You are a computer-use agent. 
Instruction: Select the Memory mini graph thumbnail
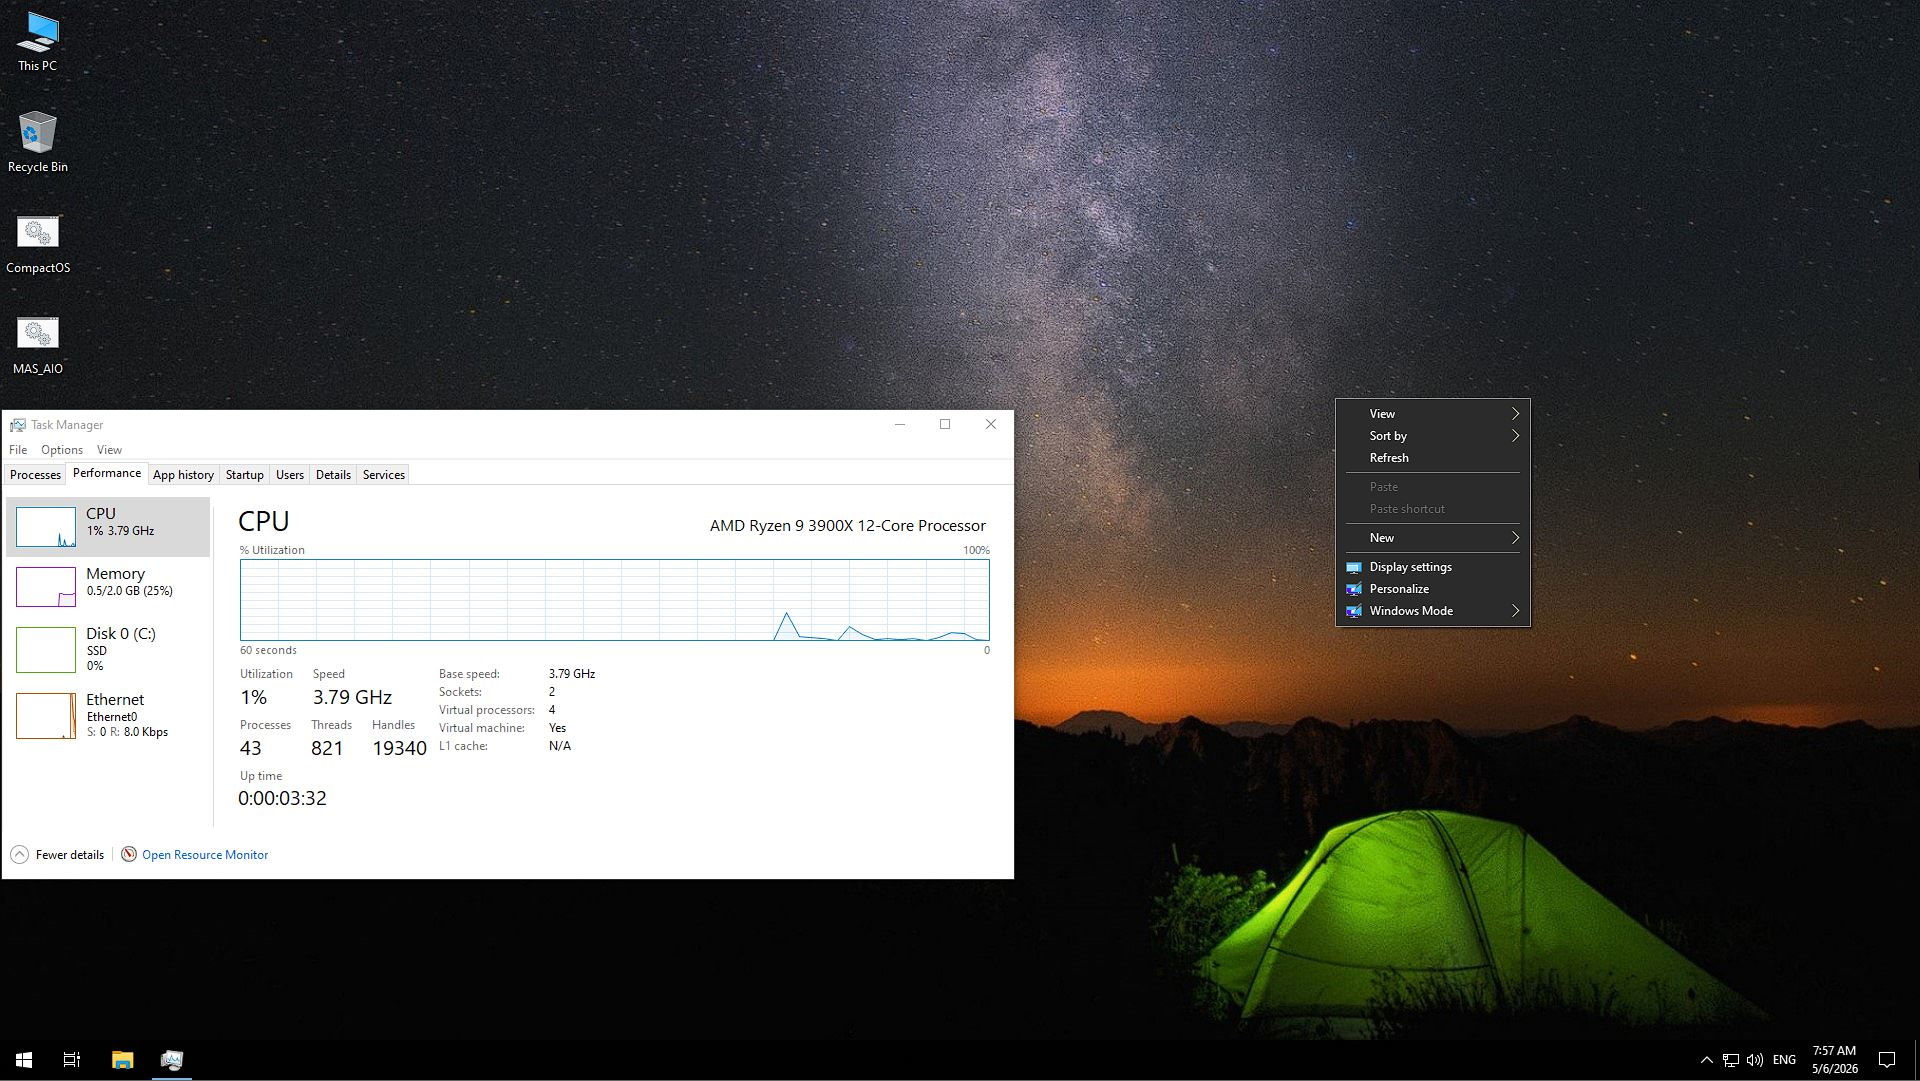click(x=46, y=587)
